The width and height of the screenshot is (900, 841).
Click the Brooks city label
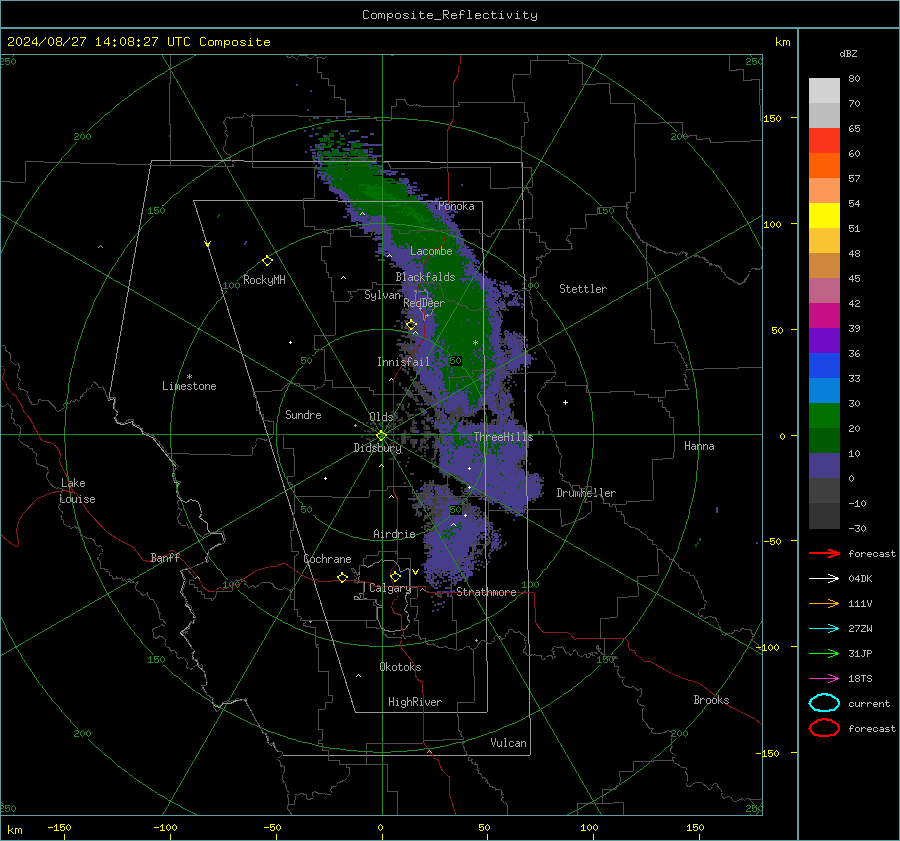point(711,700)
